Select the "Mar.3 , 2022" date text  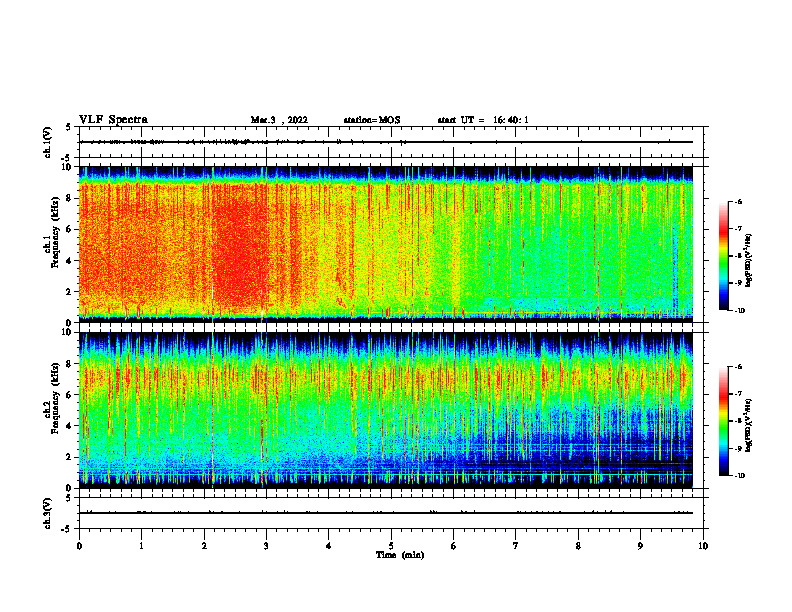(279, 120)
